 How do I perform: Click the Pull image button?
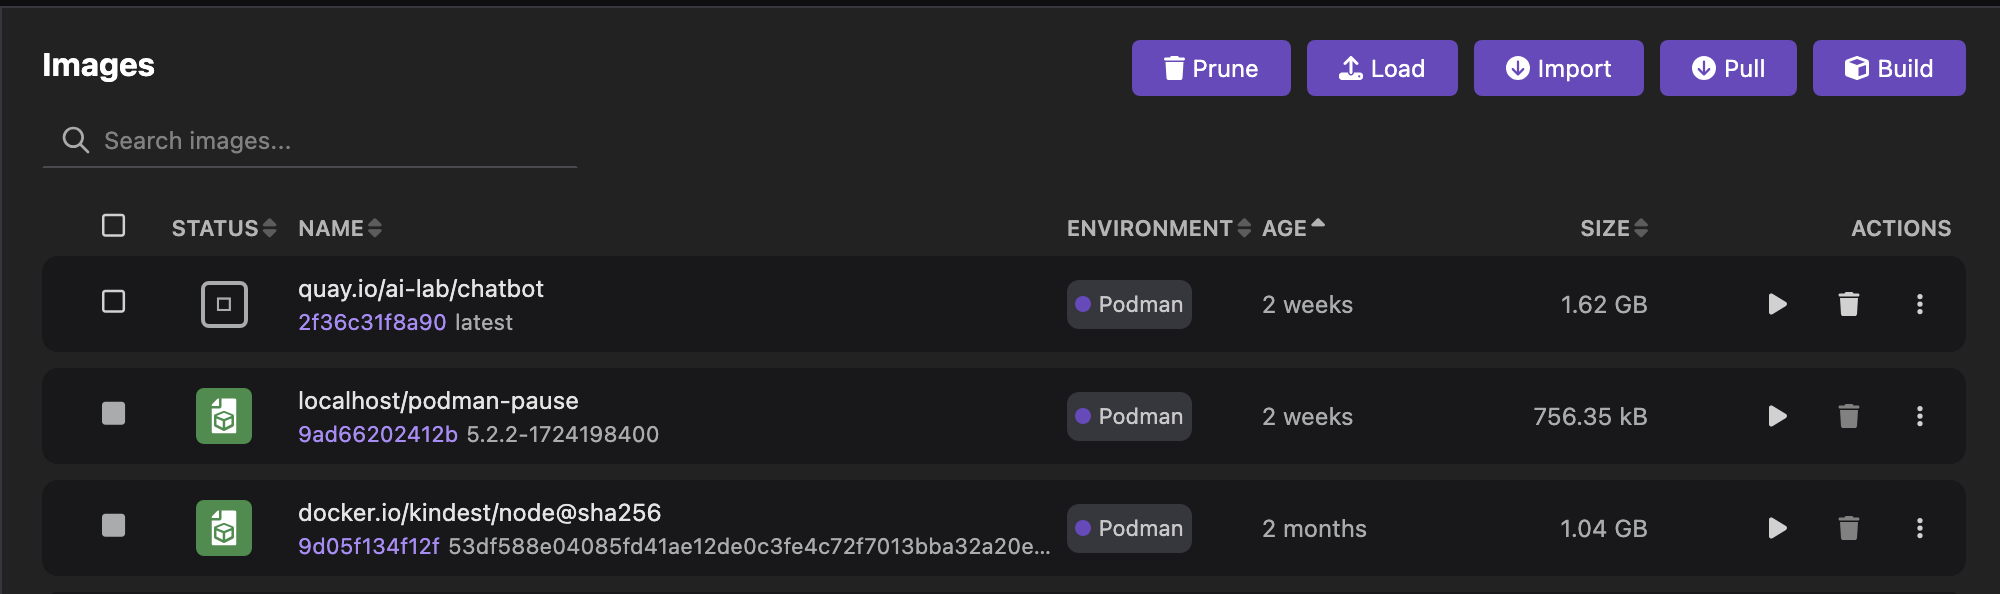(1727, 68)
